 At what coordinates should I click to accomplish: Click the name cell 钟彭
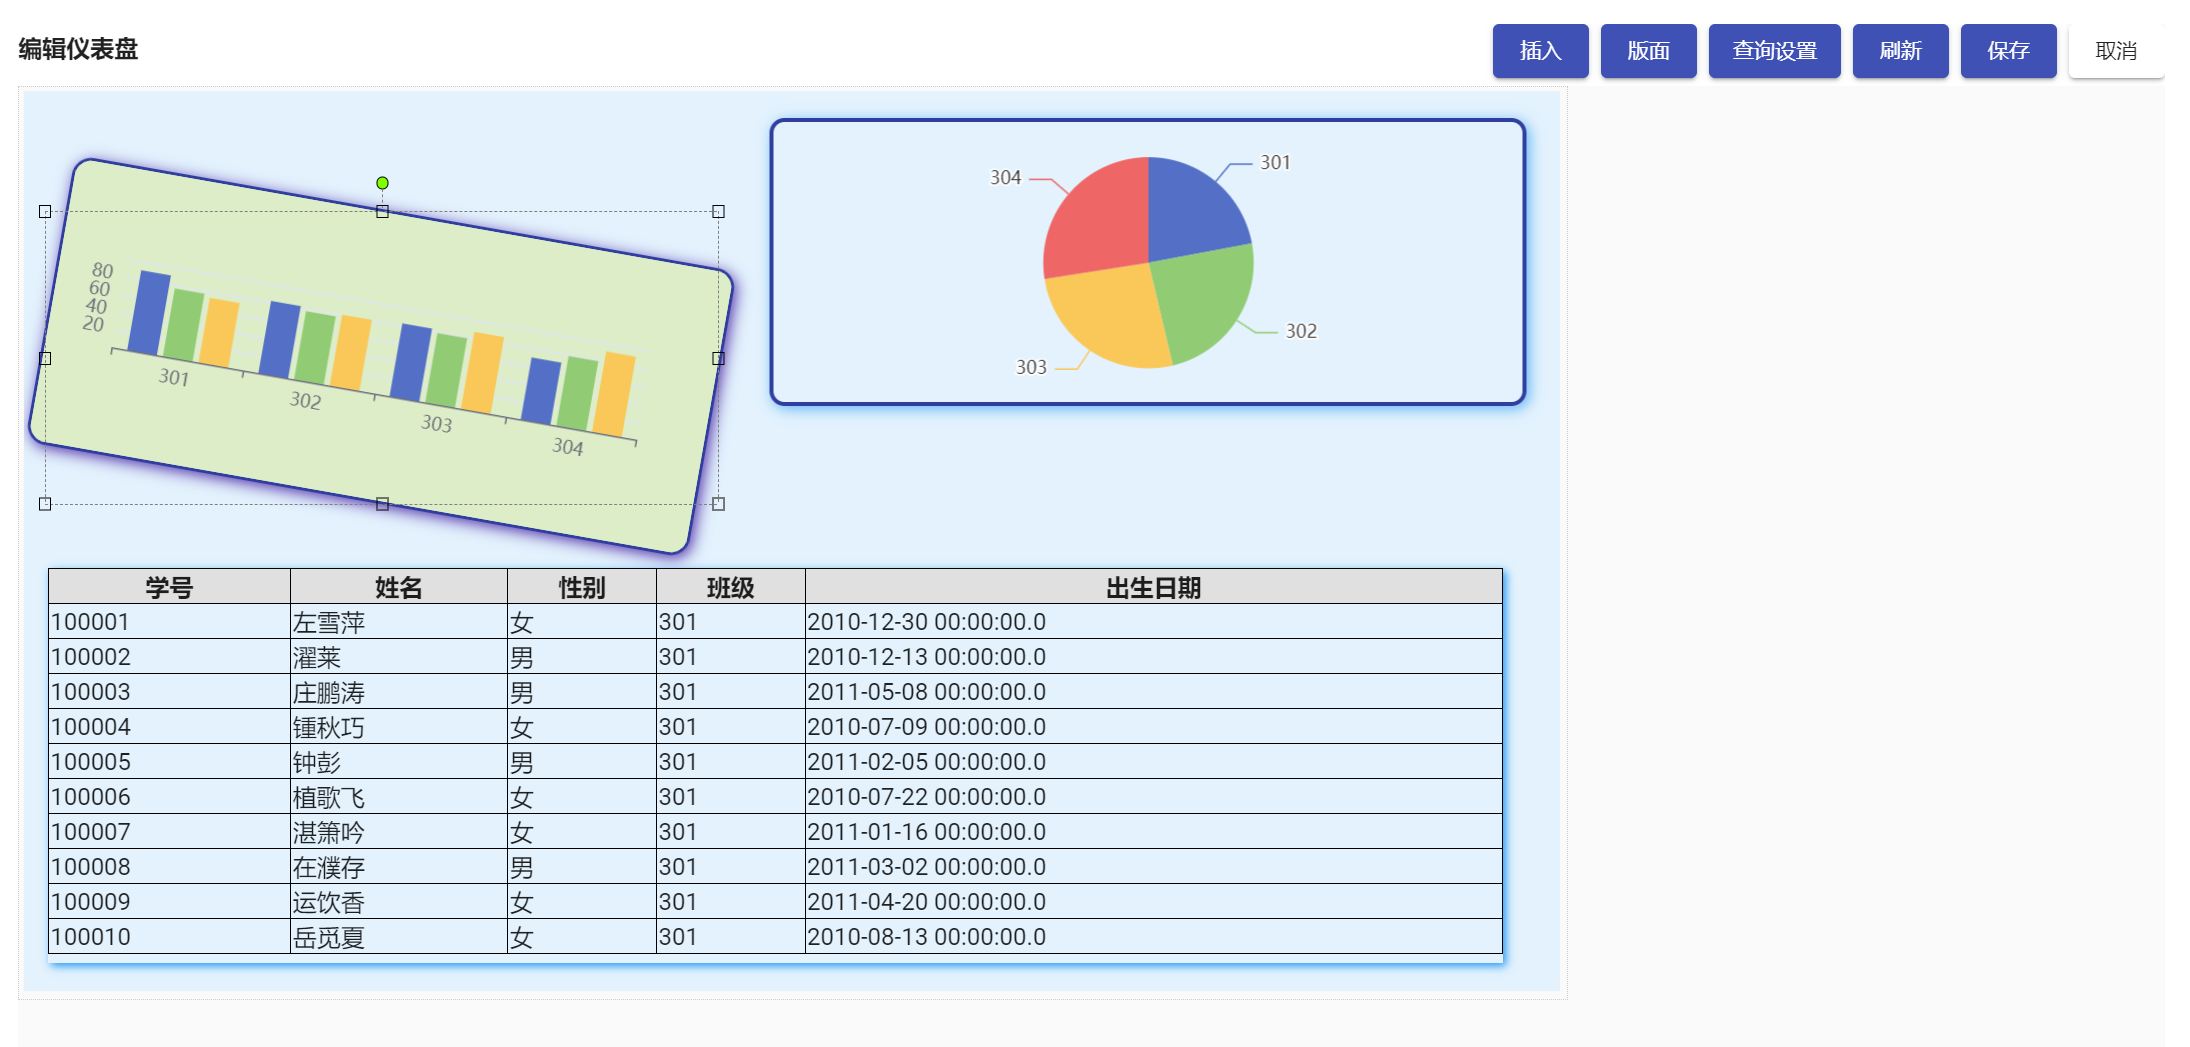pos(399,762)
